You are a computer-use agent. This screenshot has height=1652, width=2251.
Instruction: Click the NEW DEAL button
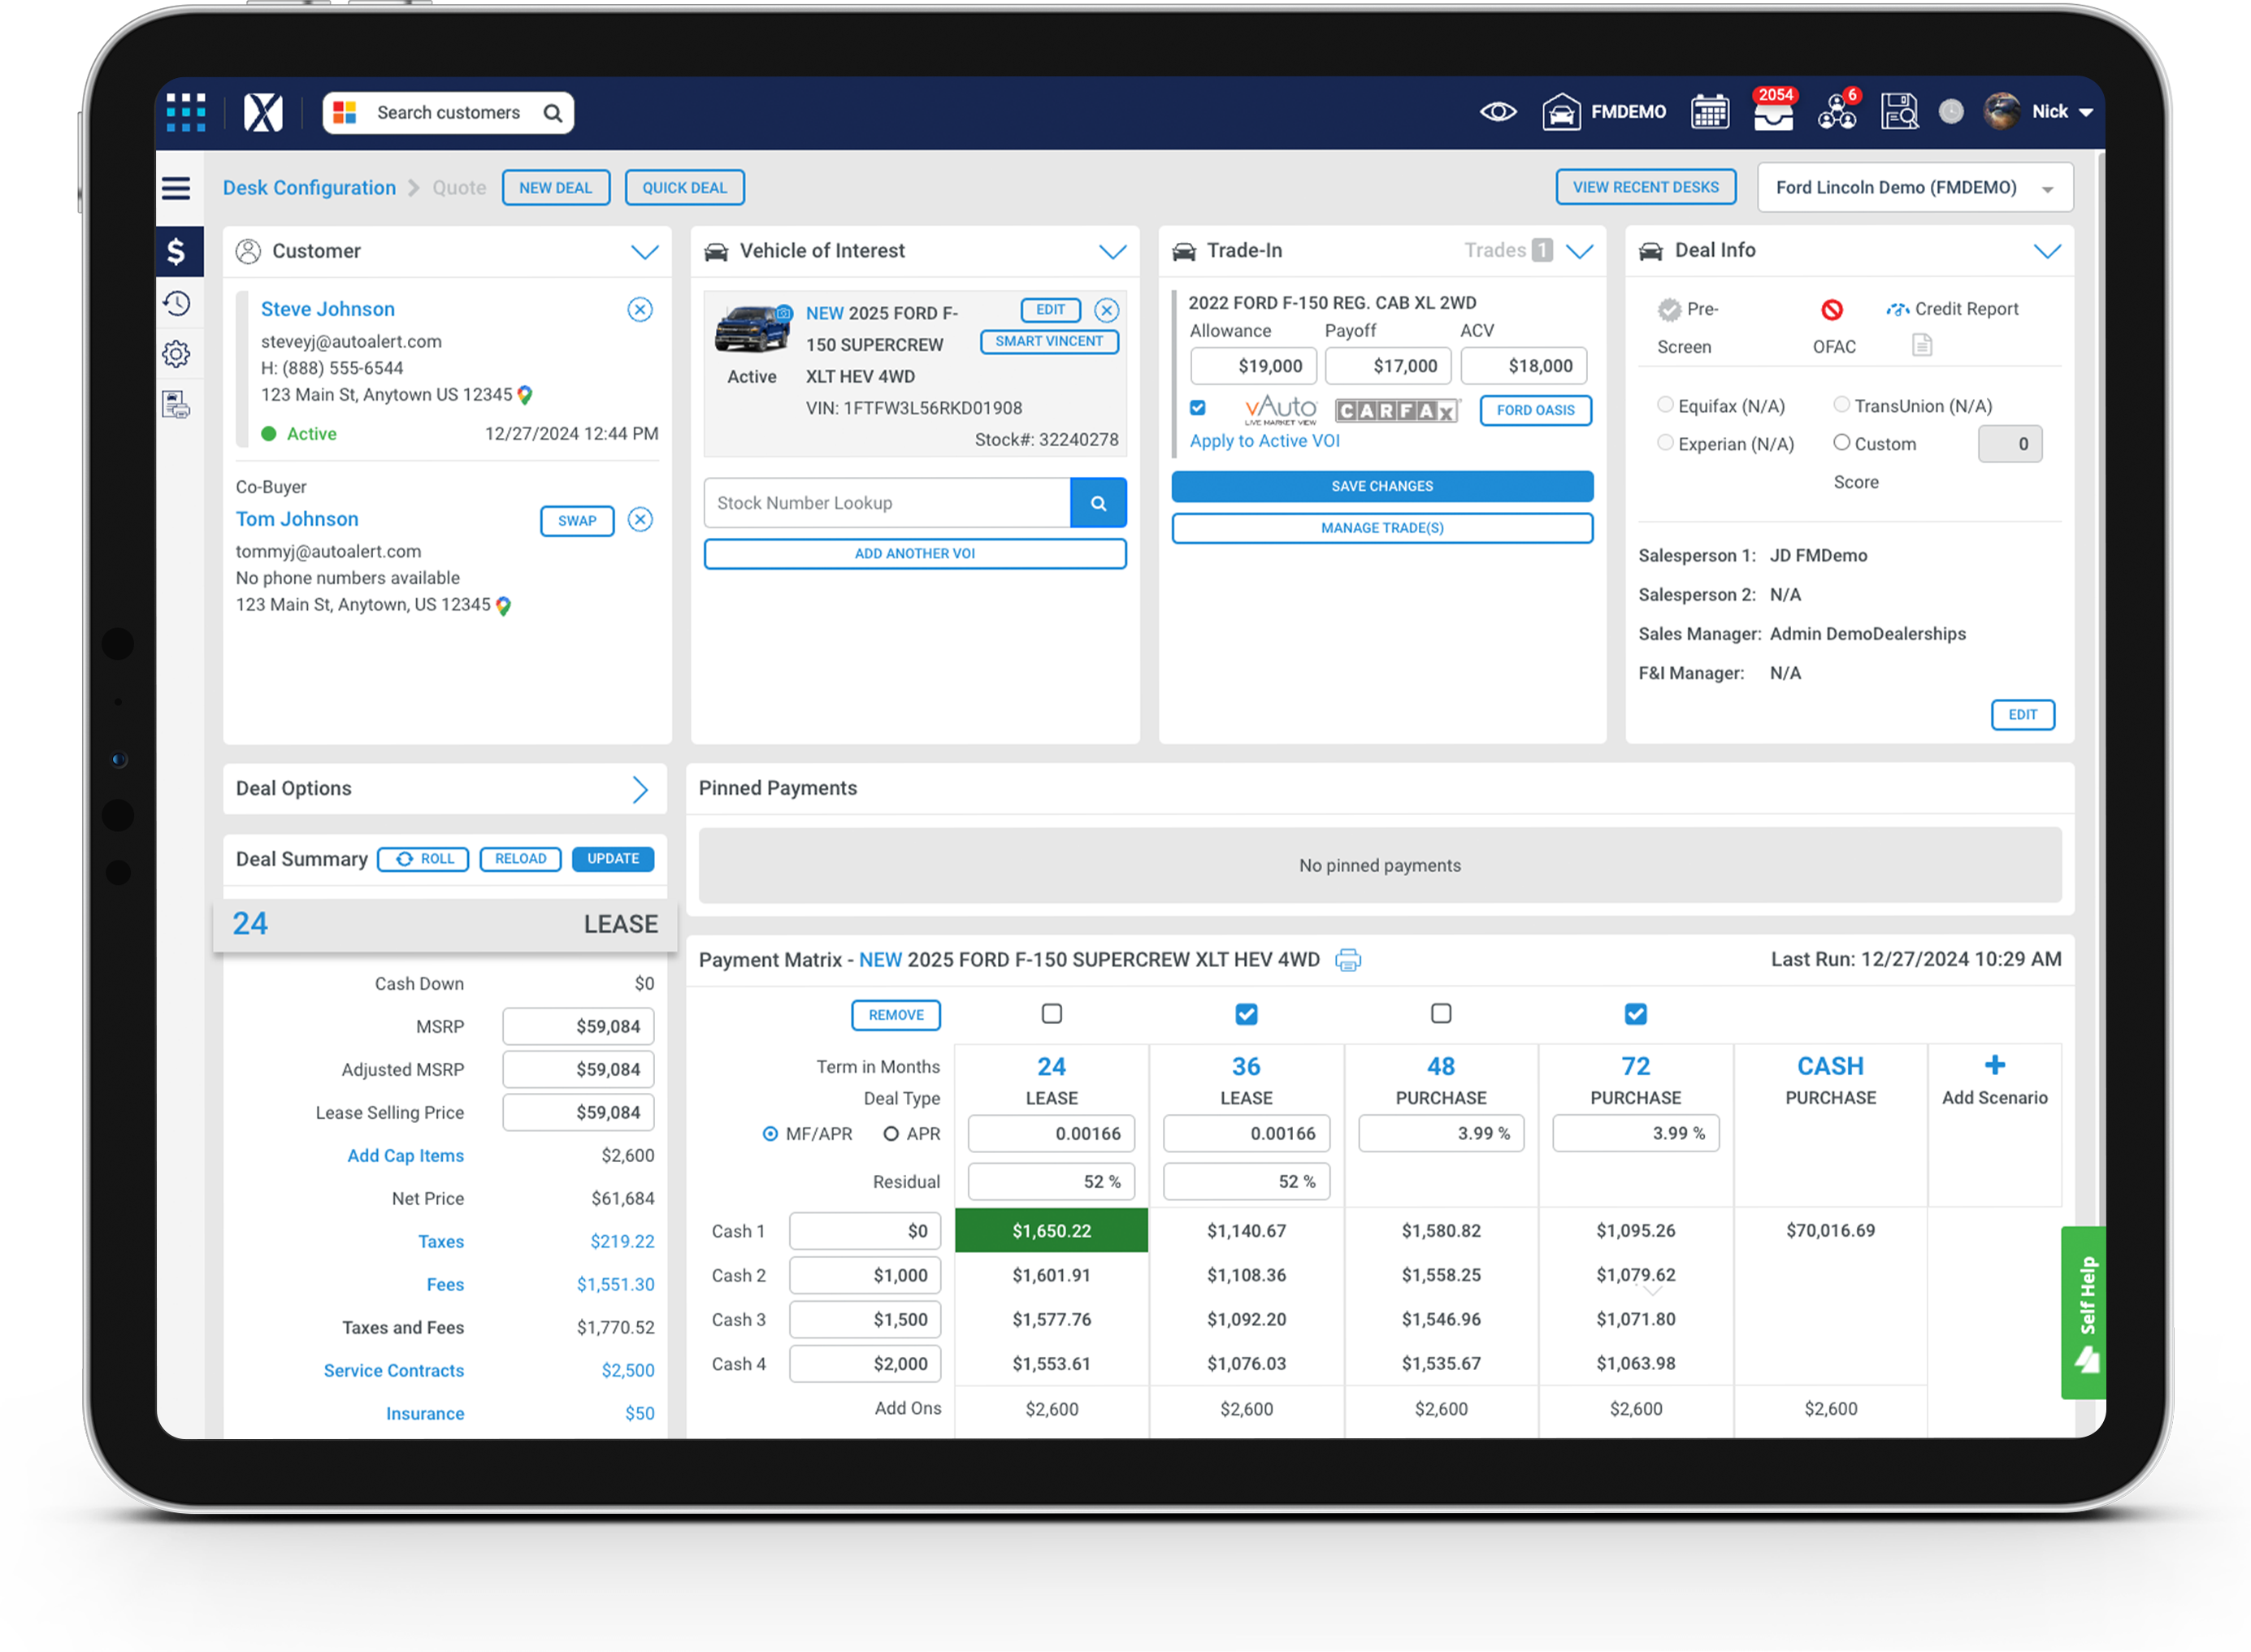[x=555, y=188]
